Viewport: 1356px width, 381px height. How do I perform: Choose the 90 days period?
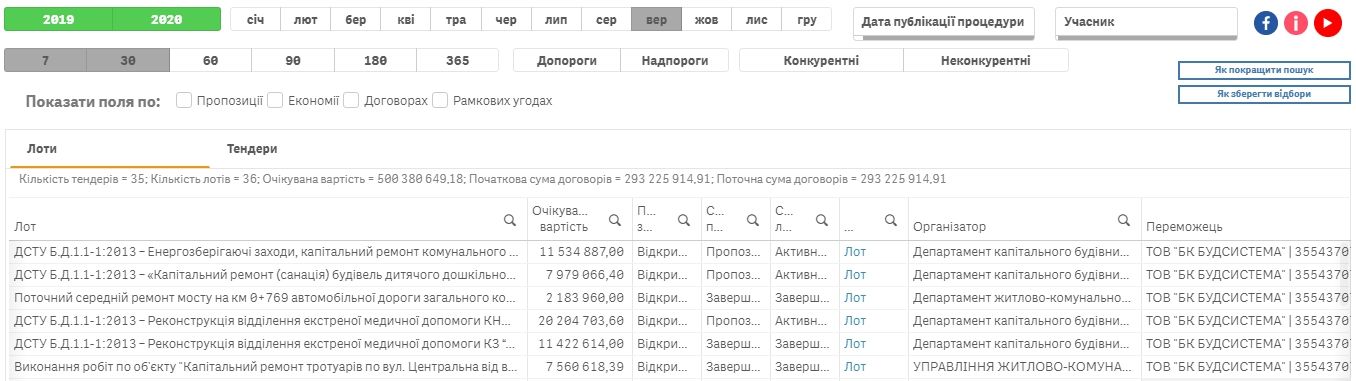point(293,60)
